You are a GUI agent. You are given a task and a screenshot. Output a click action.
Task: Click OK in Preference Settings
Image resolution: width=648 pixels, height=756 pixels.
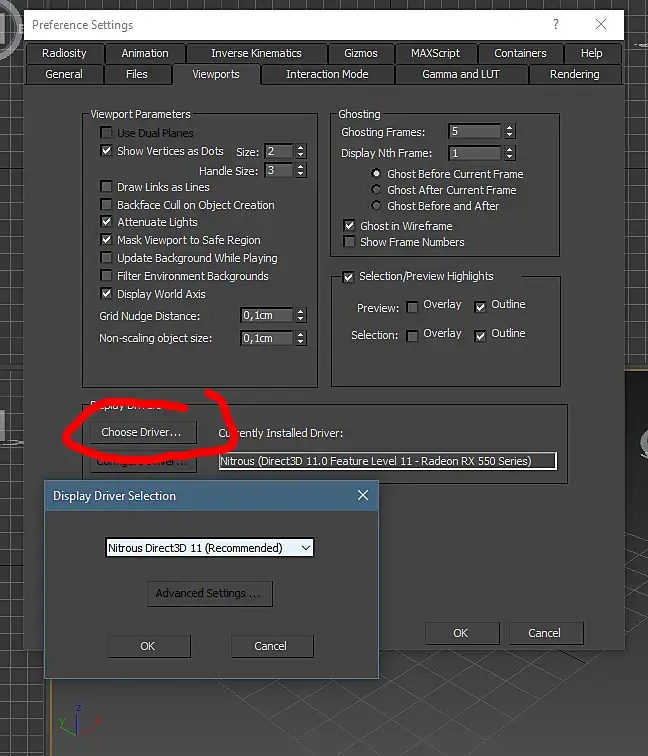(x=462, y=633)
